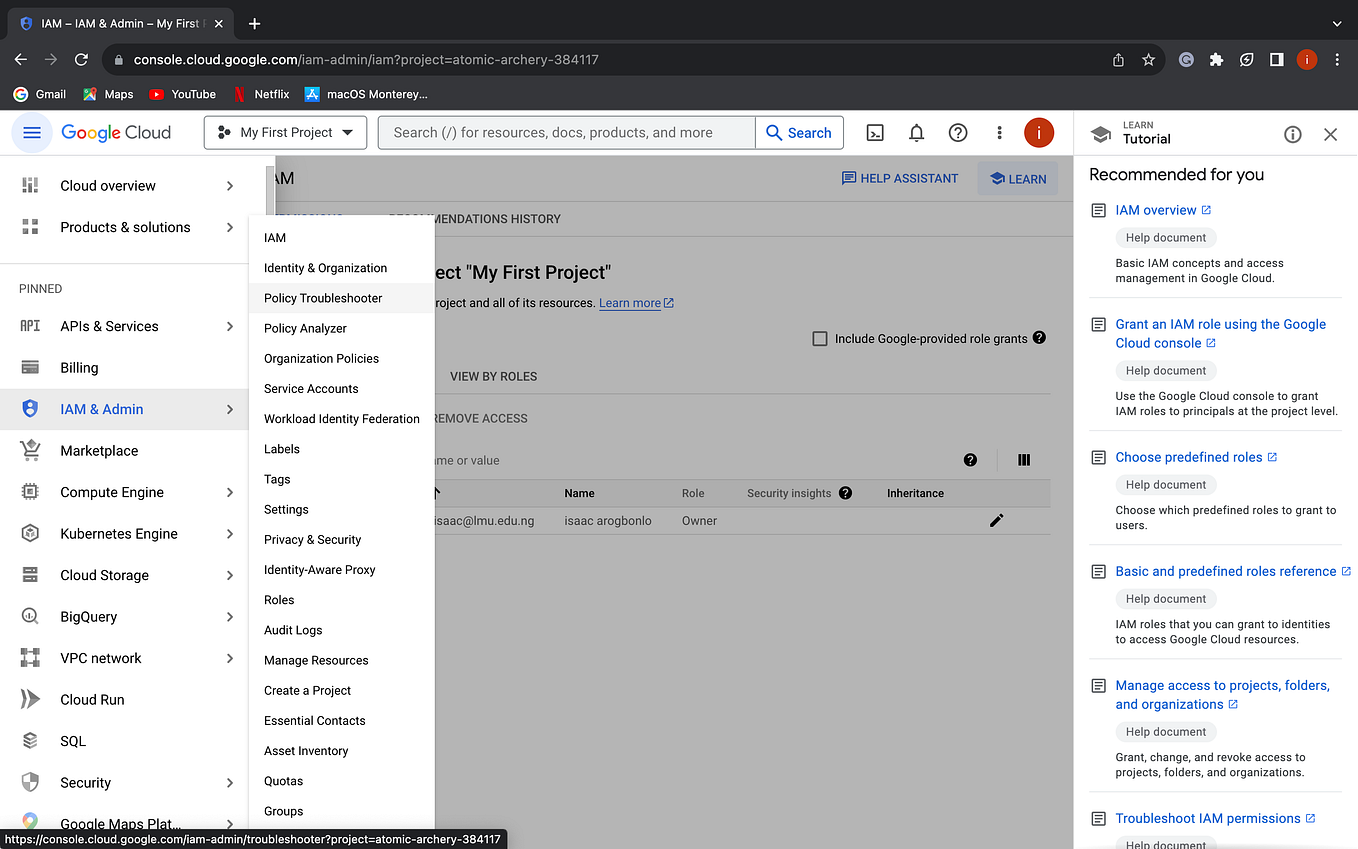This screenshot has height=849, width=1358.
Task: Select Policy Troubleshooter from the menu
Action: [322, 298]
